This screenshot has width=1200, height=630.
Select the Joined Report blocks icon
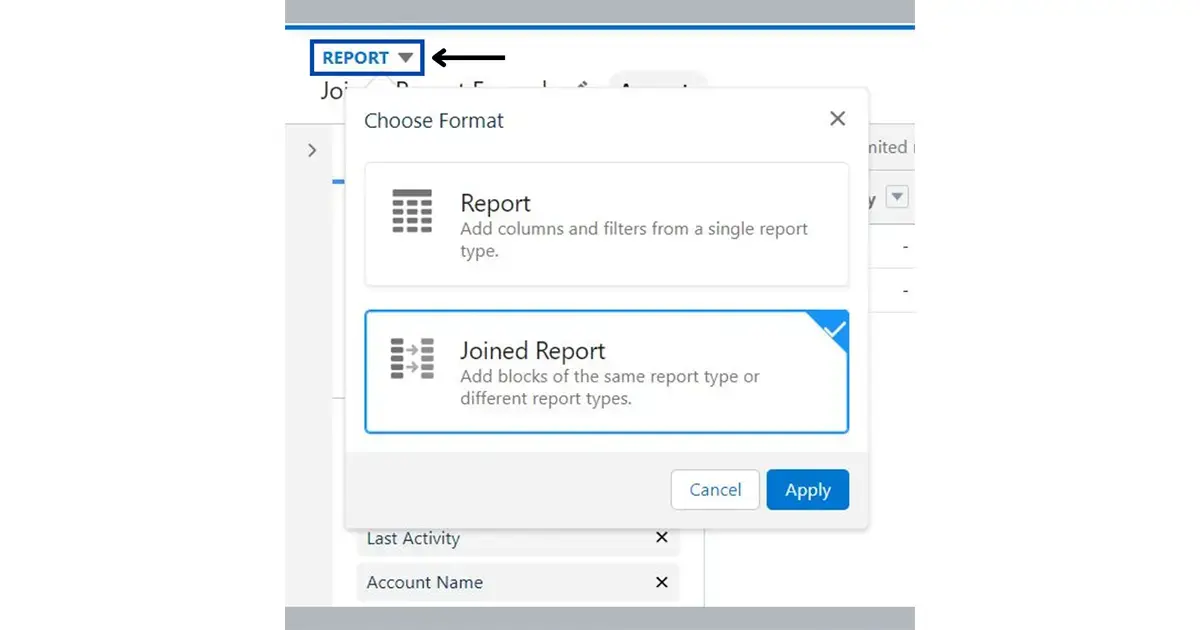click(x=412, y=358)
